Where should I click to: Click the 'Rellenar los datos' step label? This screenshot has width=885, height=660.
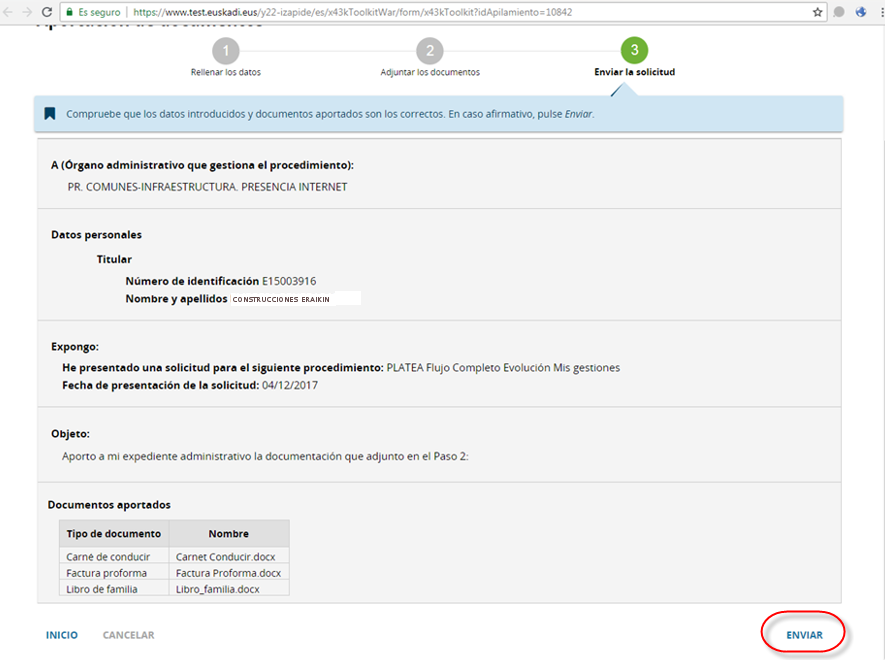pyautogui.click(x=226, y=73)
